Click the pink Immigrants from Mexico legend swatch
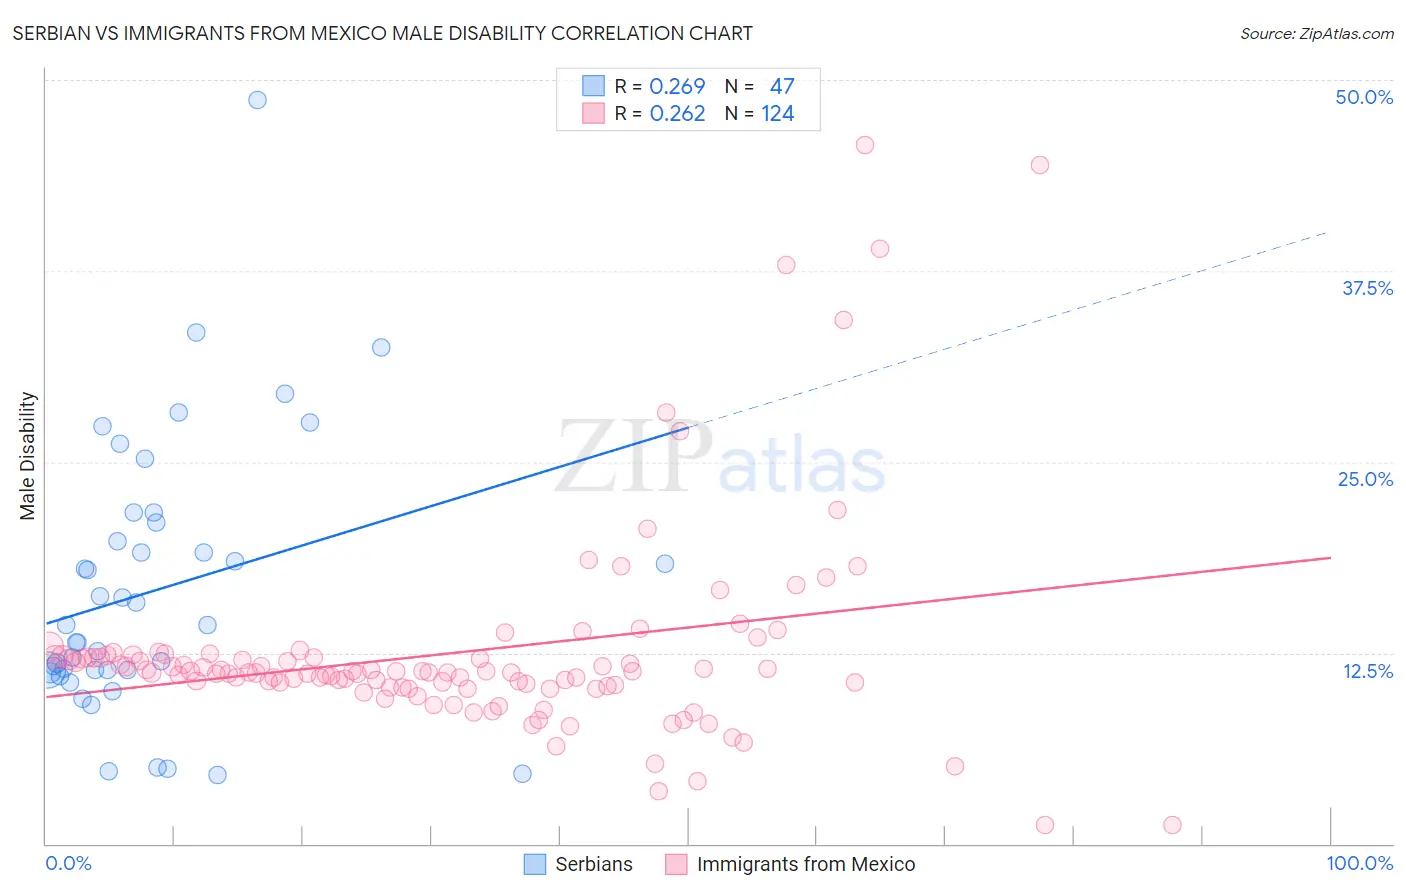Image resolution: width=1406 pixels, height=892 pixels. click(676, 864)
